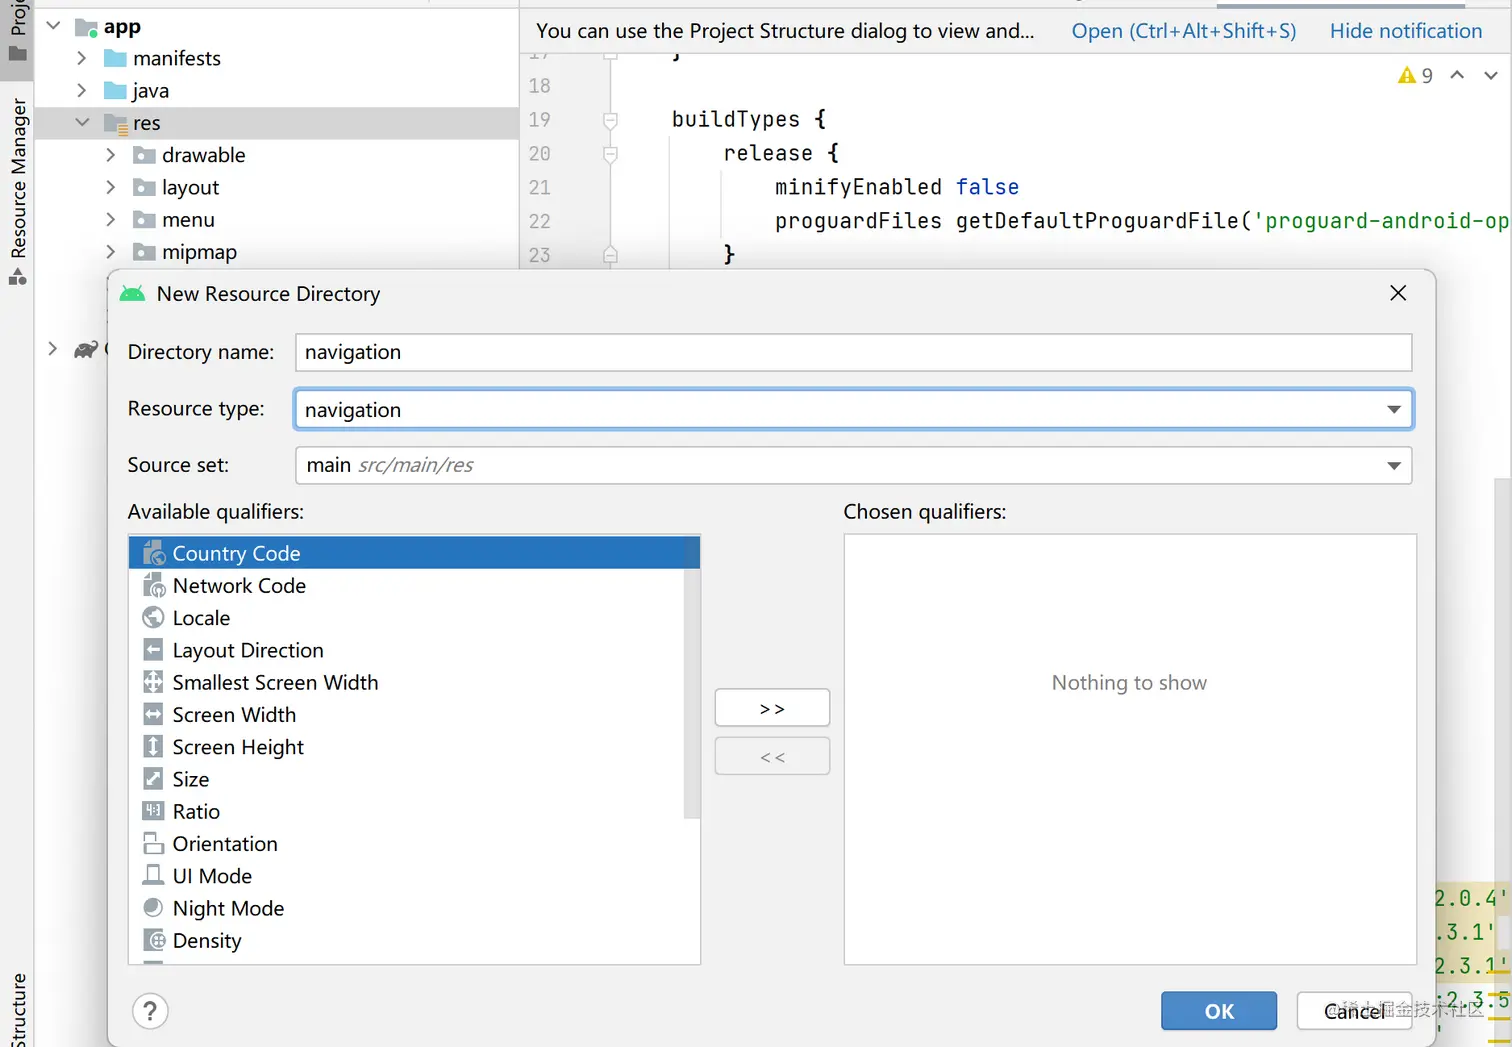Add qualifier with the >> button
This screenshot has width=1512, height=1047.
pos(772,708)
